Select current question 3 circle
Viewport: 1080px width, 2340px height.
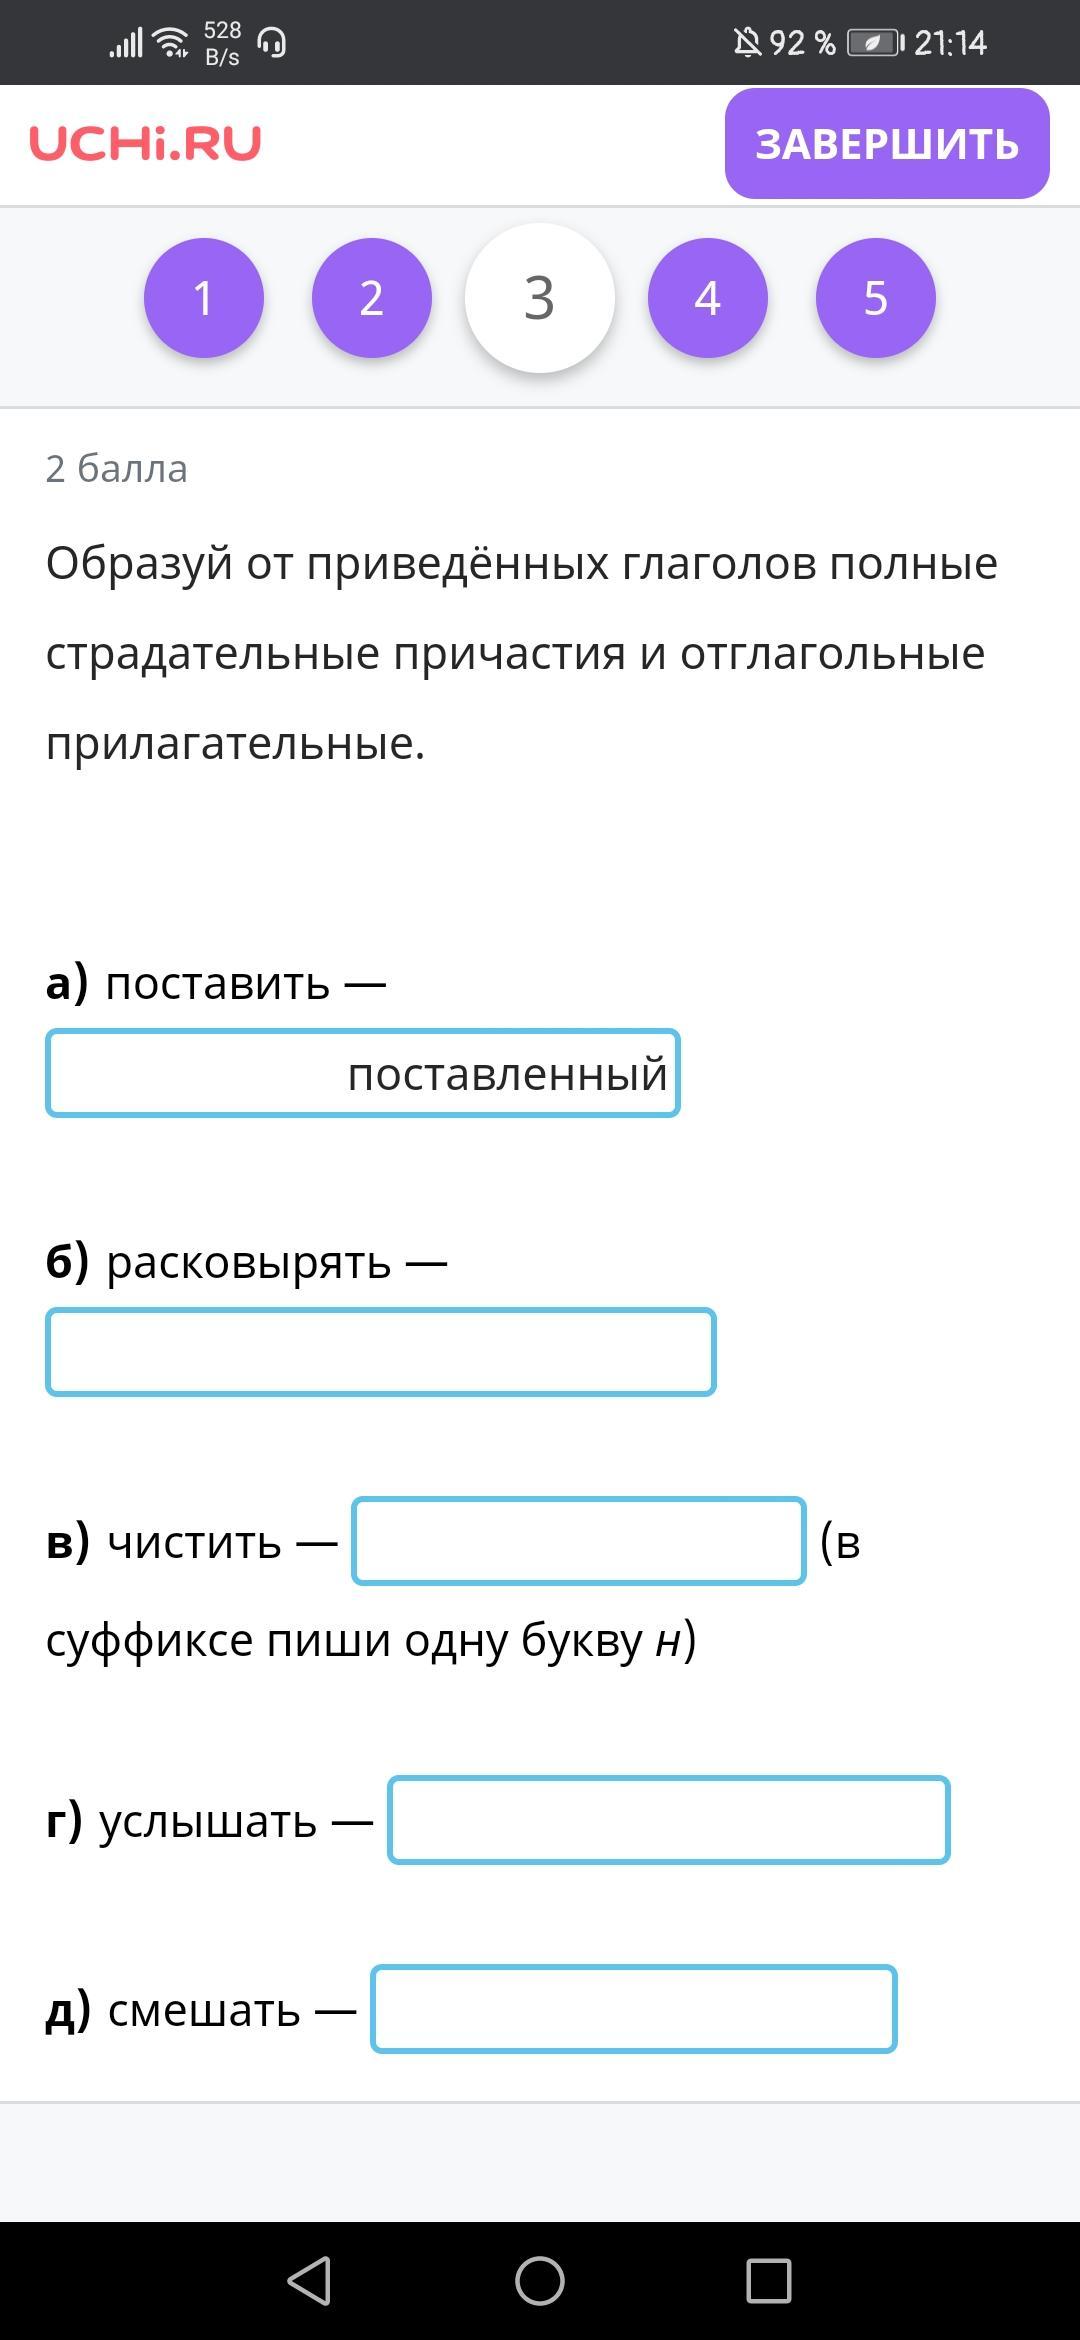540,298
